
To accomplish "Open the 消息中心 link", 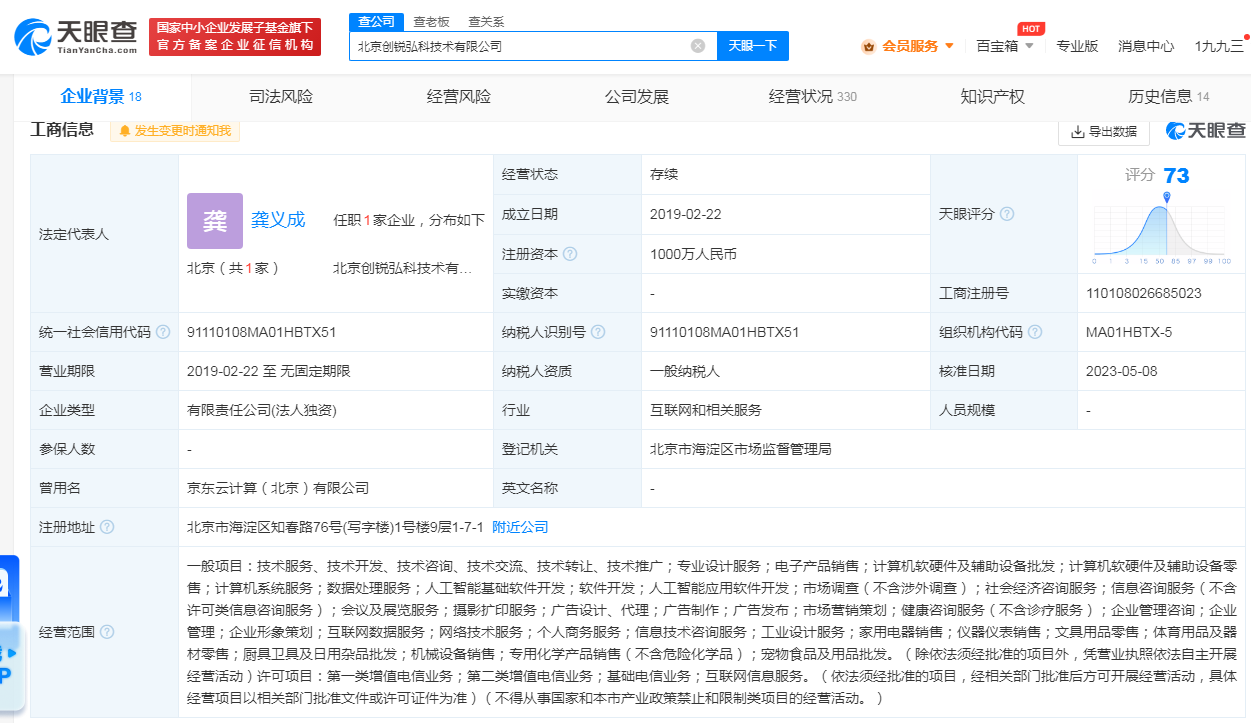I will 1146,46.
